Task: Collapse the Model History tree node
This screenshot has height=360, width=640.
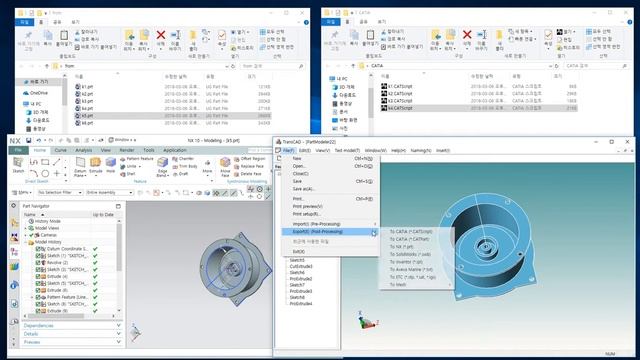Action: (x=26, y=242)
